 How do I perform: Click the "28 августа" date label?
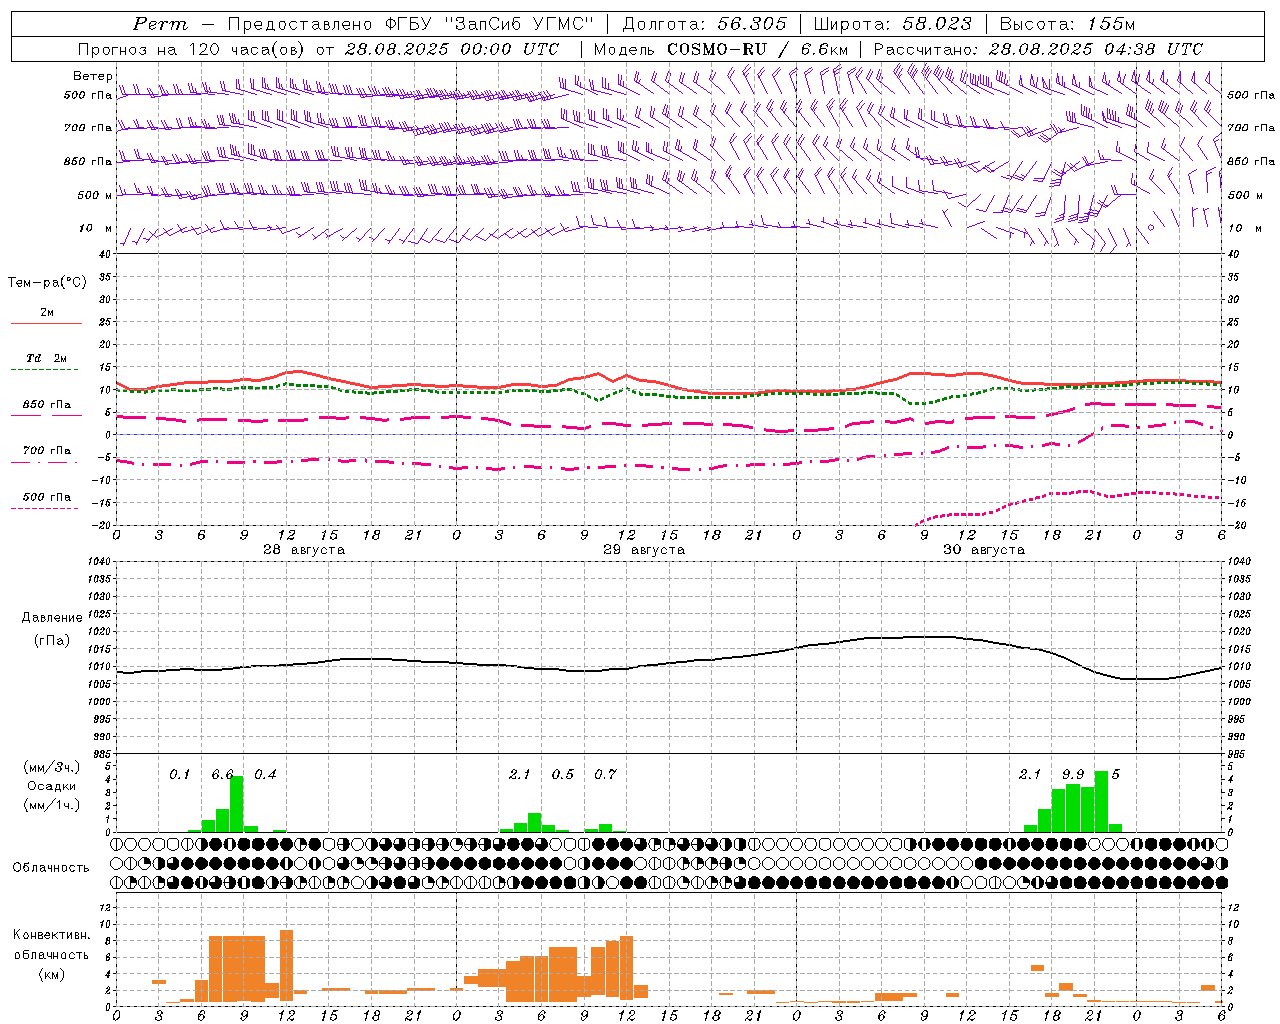click(x=304, y=550)
